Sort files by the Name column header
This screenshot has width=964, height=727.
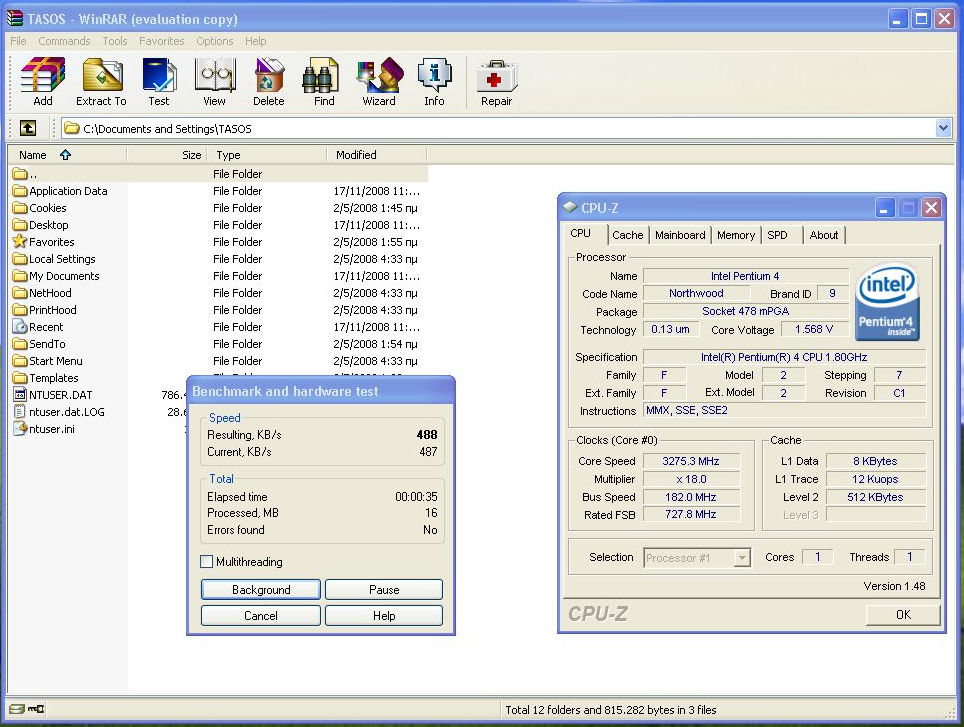coord(66,155)
